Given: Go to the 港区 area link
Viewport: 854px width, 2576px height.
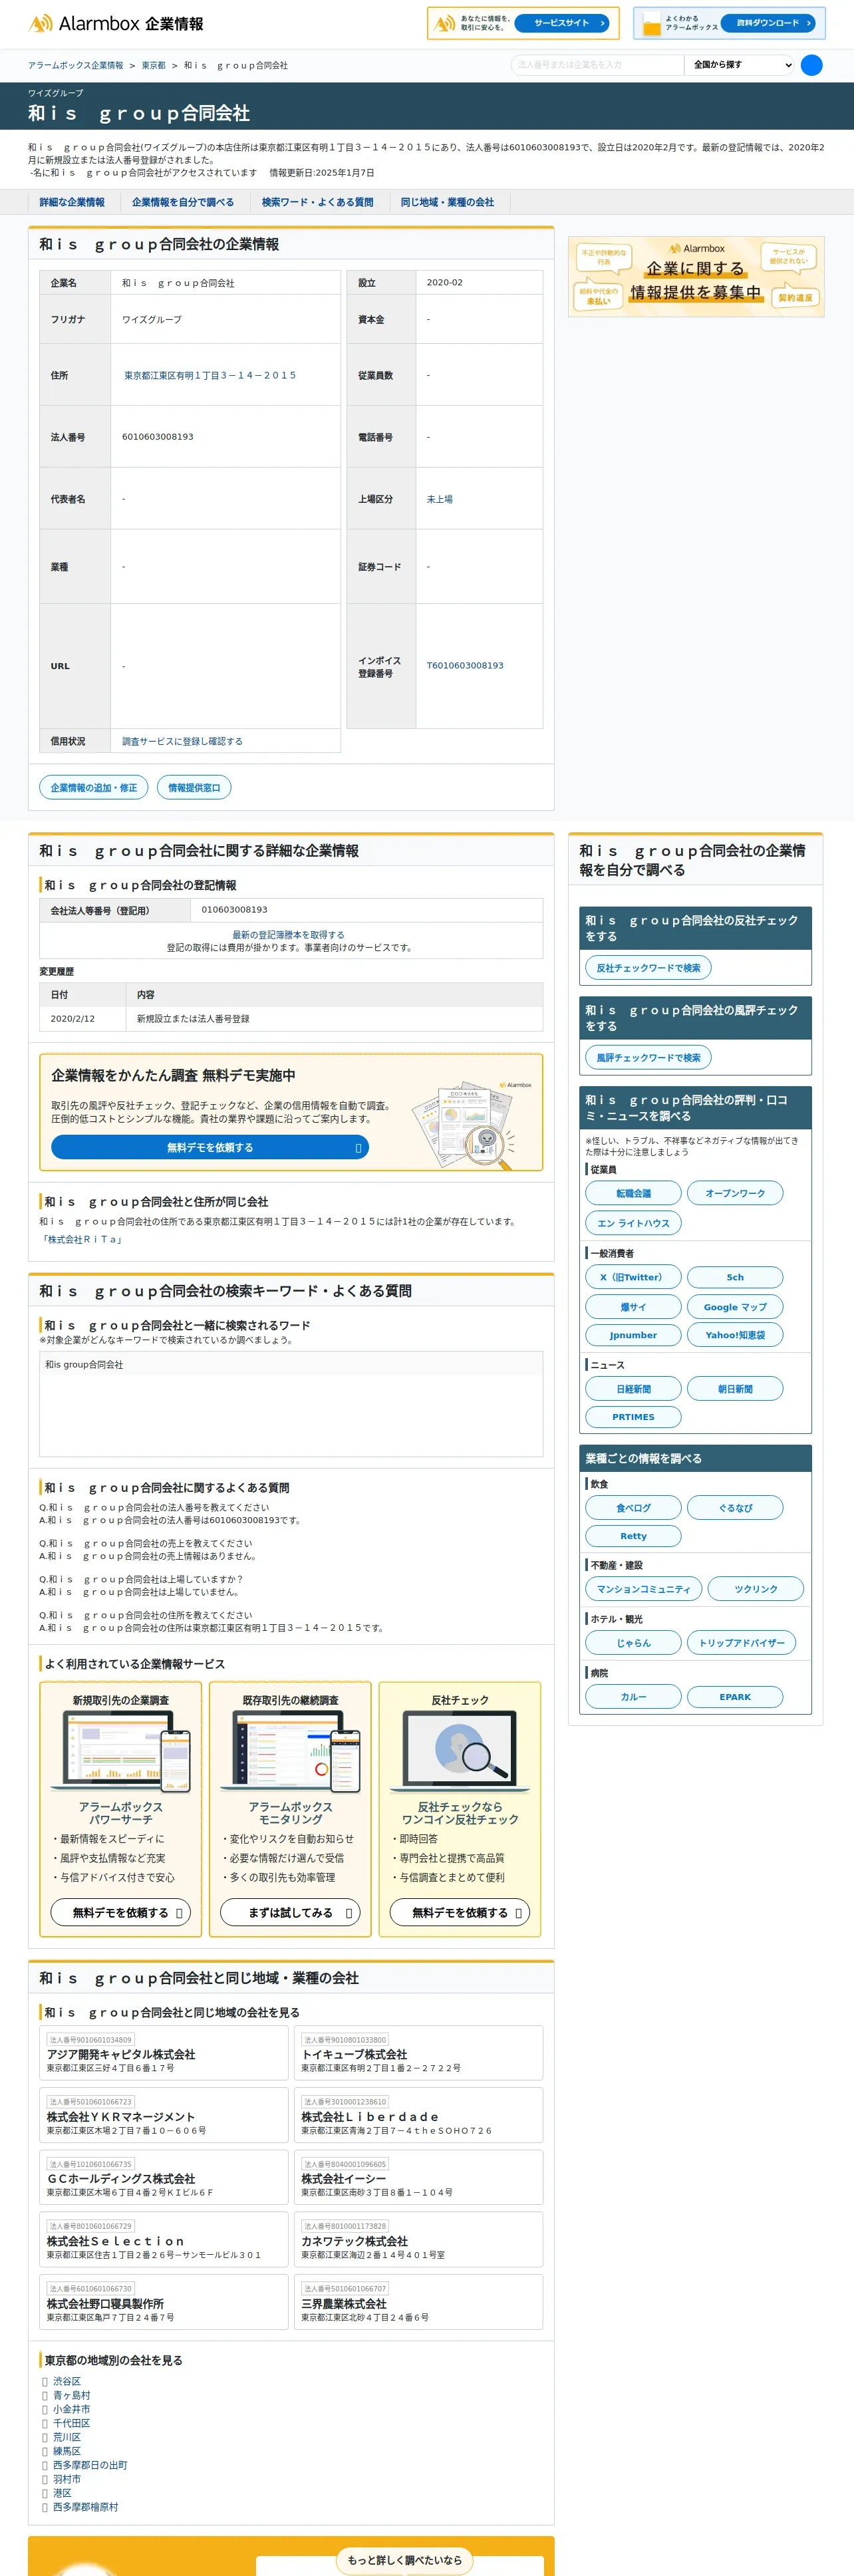Looking at the screenshot, I should coord(62,2494).
